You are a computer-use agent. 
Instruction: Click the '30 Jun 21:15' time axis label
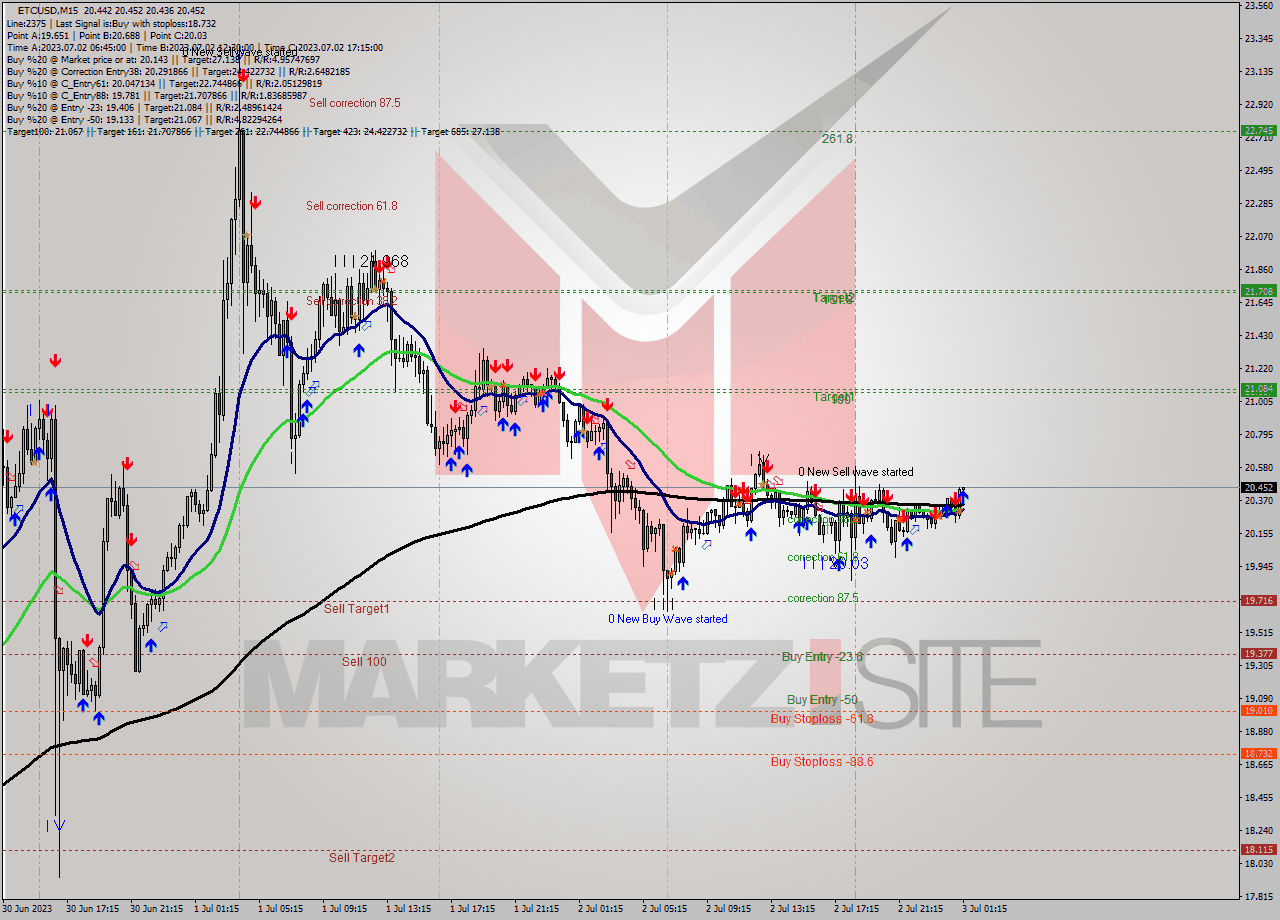click(156, 909)
